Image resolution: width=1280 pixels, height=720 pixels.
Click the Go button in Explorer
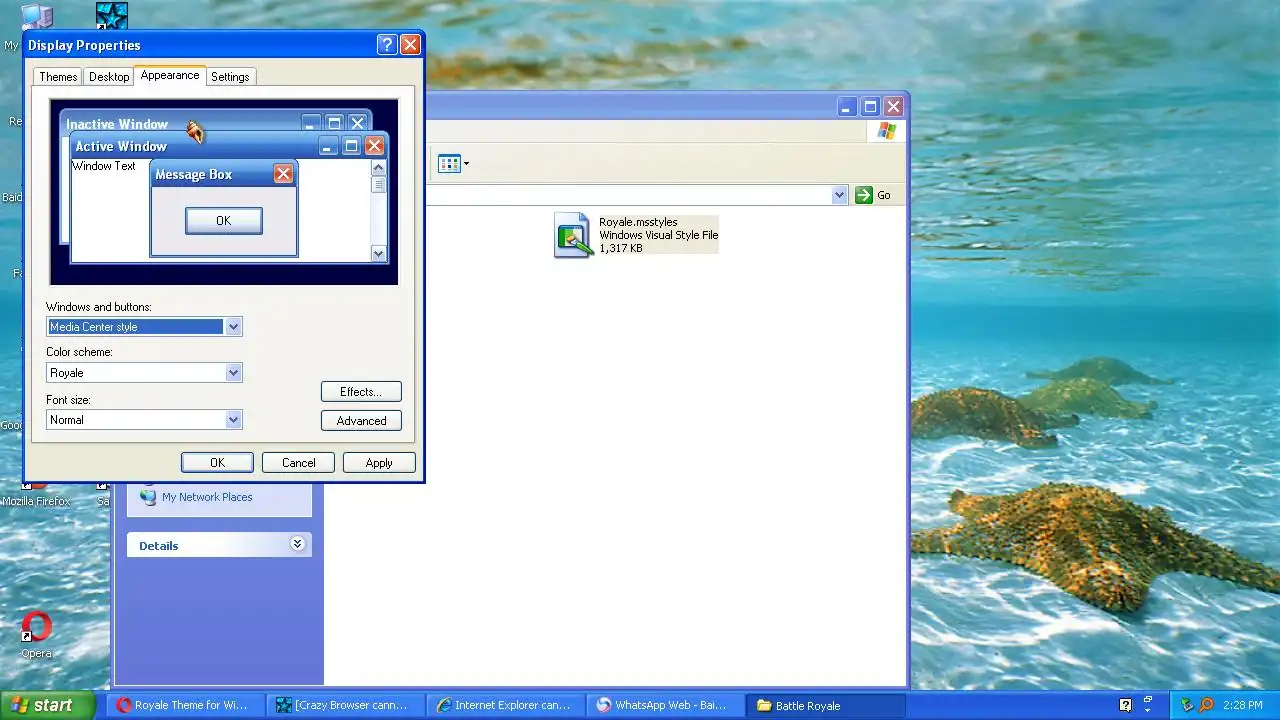click(873, 195)
